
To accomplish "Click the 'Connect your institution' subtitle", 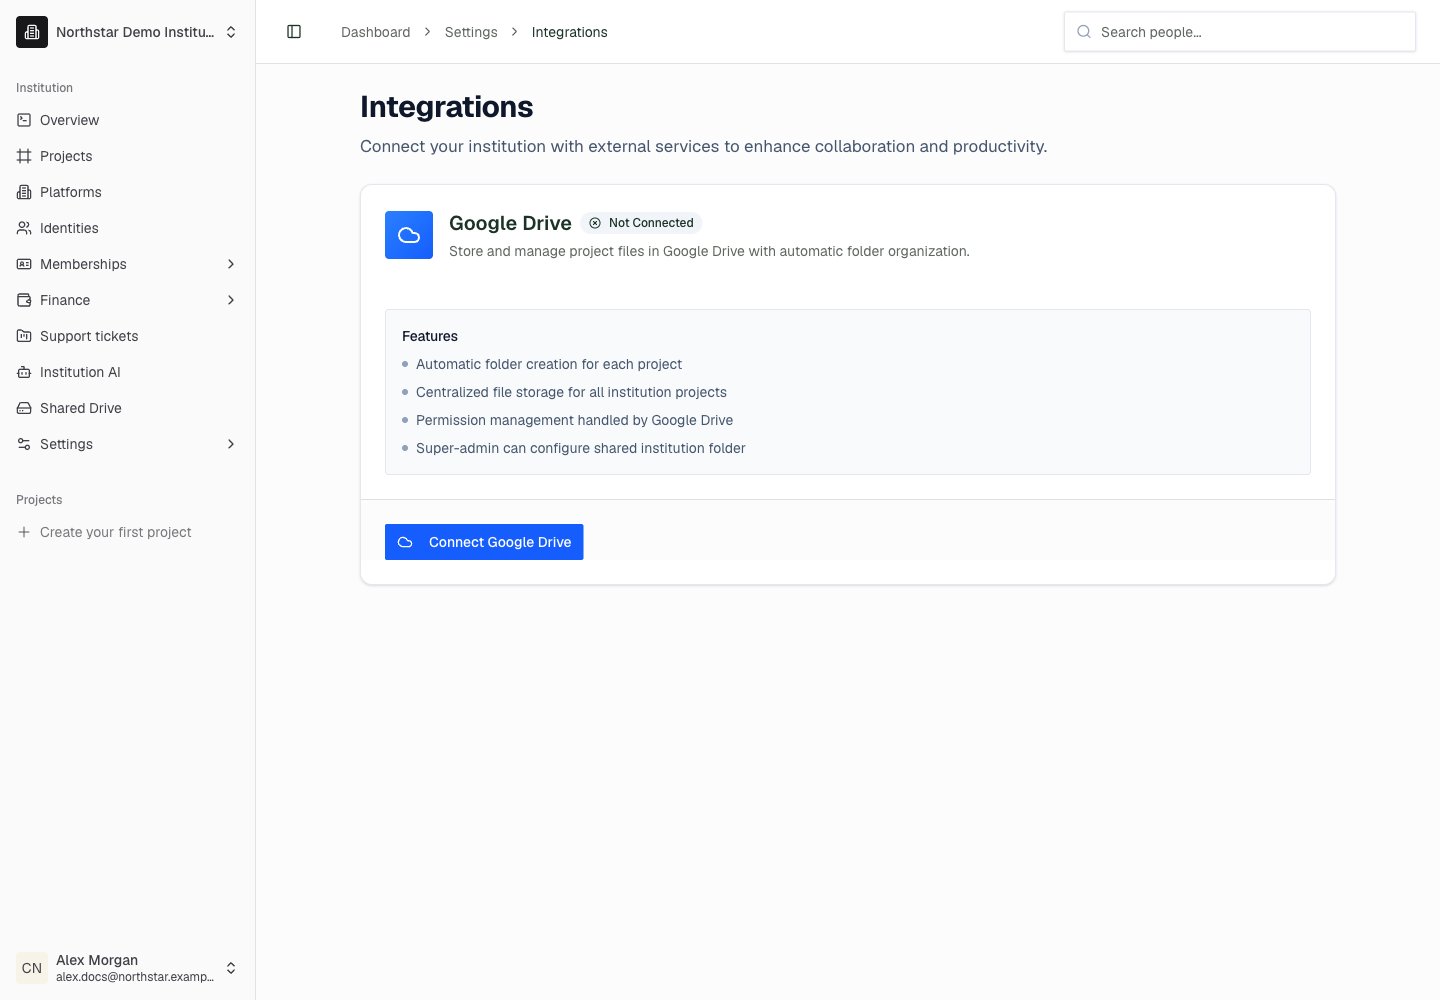I will pos(703,146).
